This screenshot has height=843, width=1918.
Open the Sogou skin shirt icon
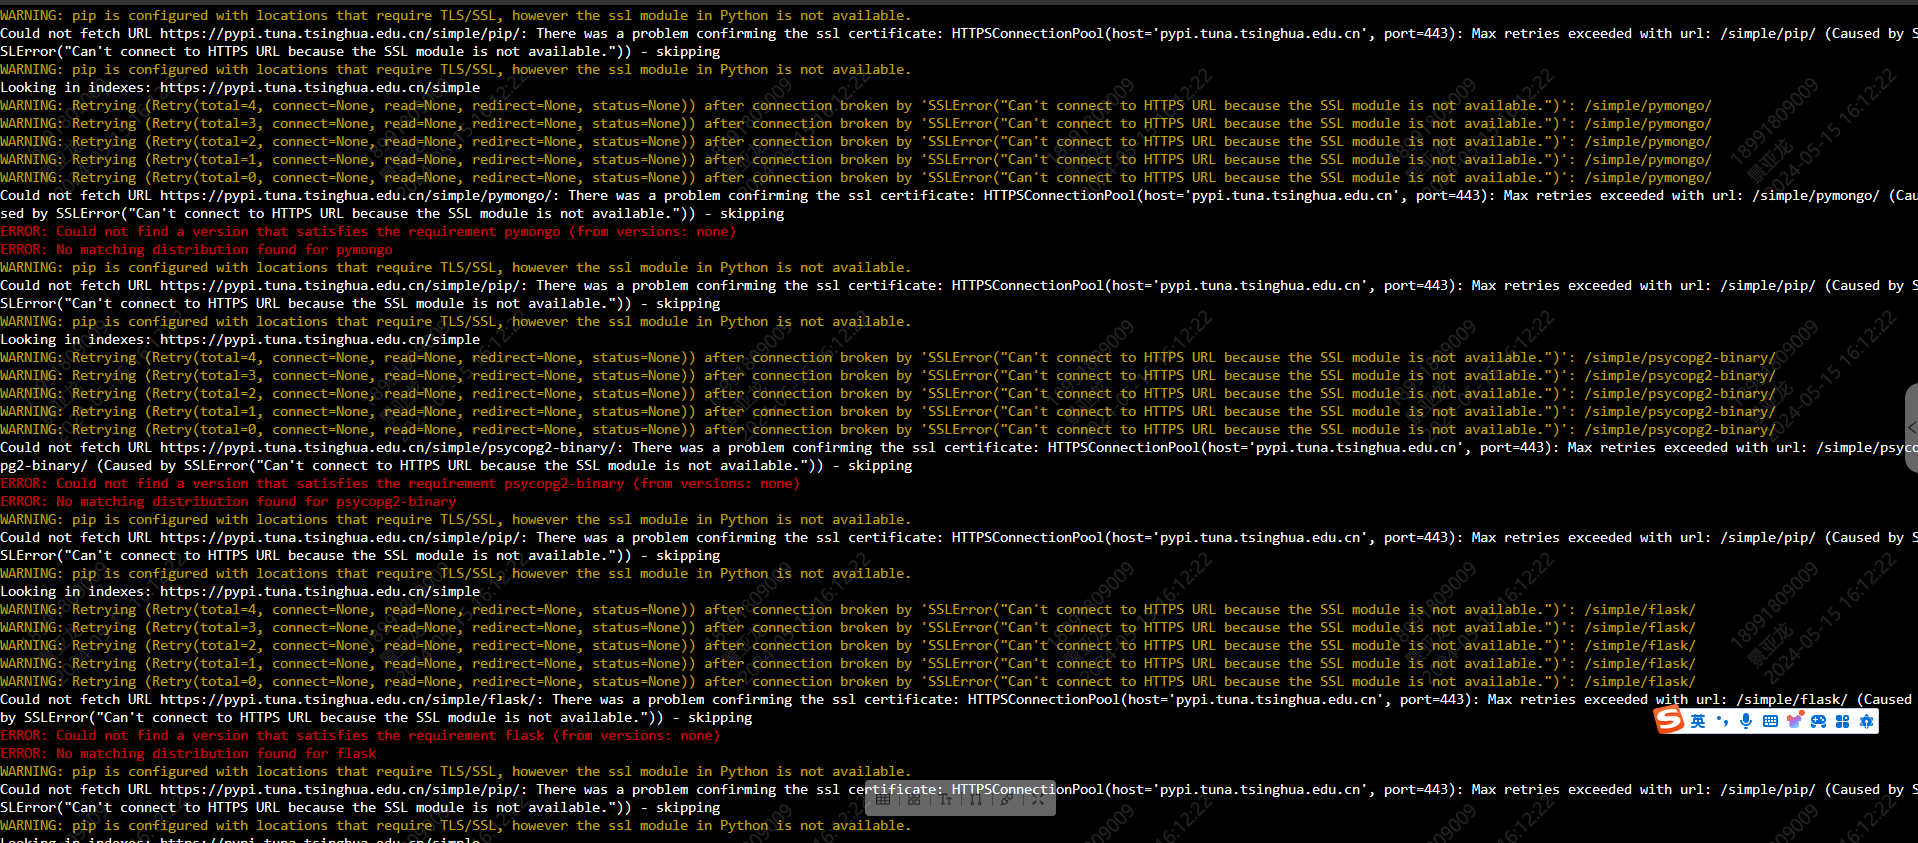click(1794, 720)
